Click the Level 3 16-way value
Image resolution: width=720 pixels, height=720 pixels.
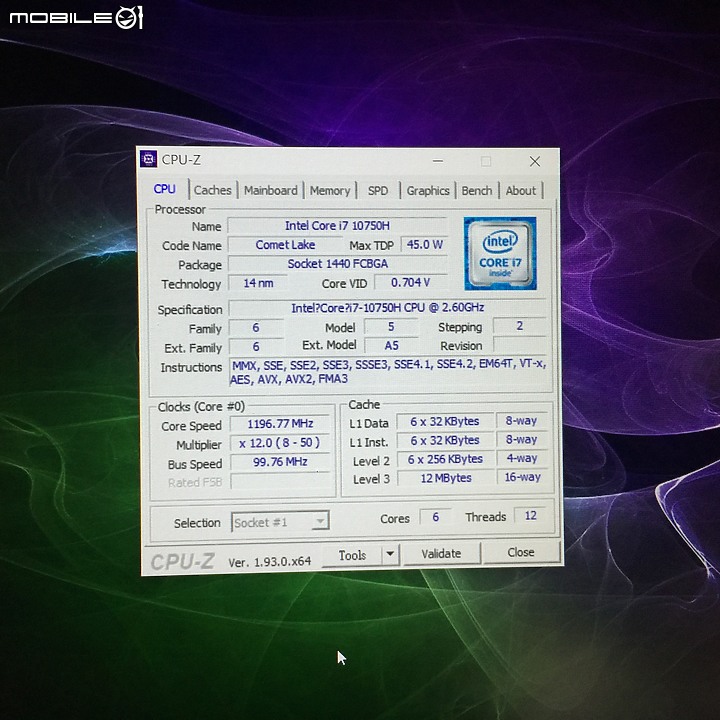523,477
